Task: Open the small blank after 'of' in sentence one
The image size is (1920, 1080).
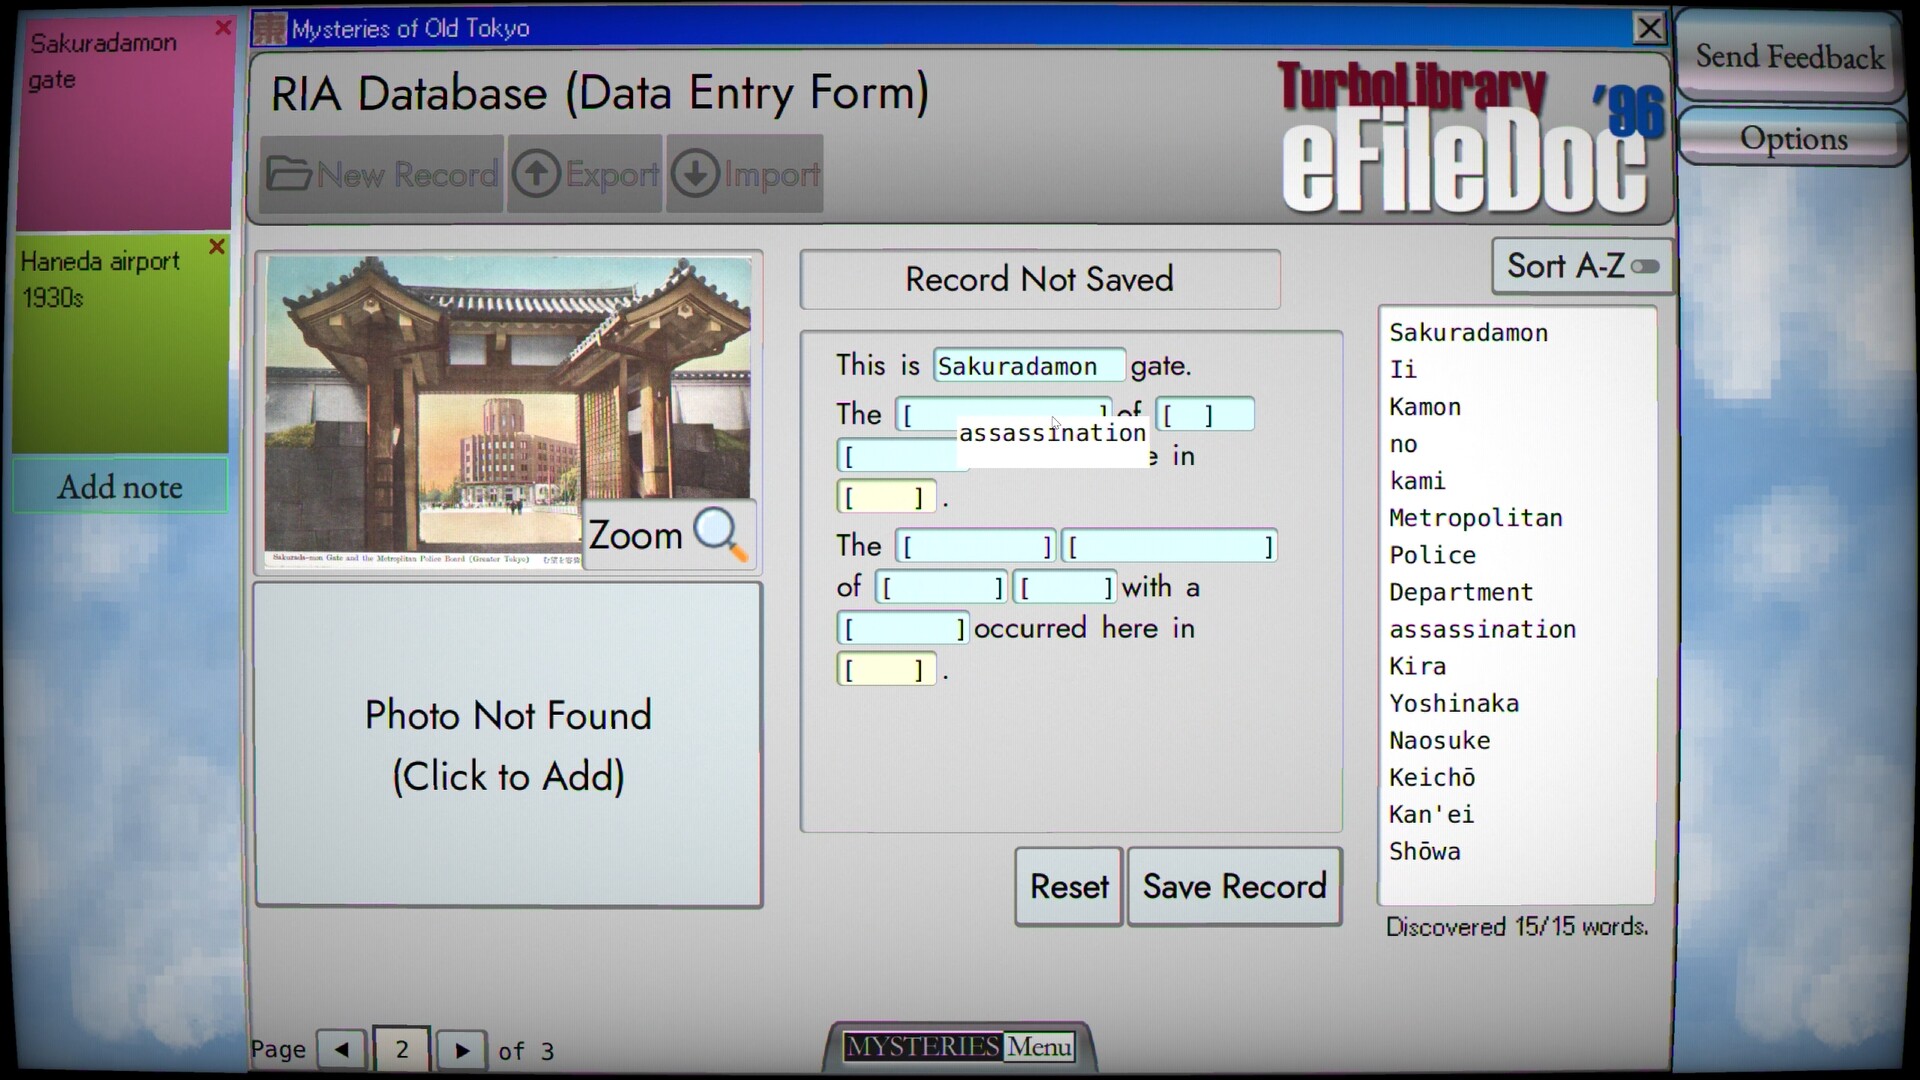Action: 1205,413
